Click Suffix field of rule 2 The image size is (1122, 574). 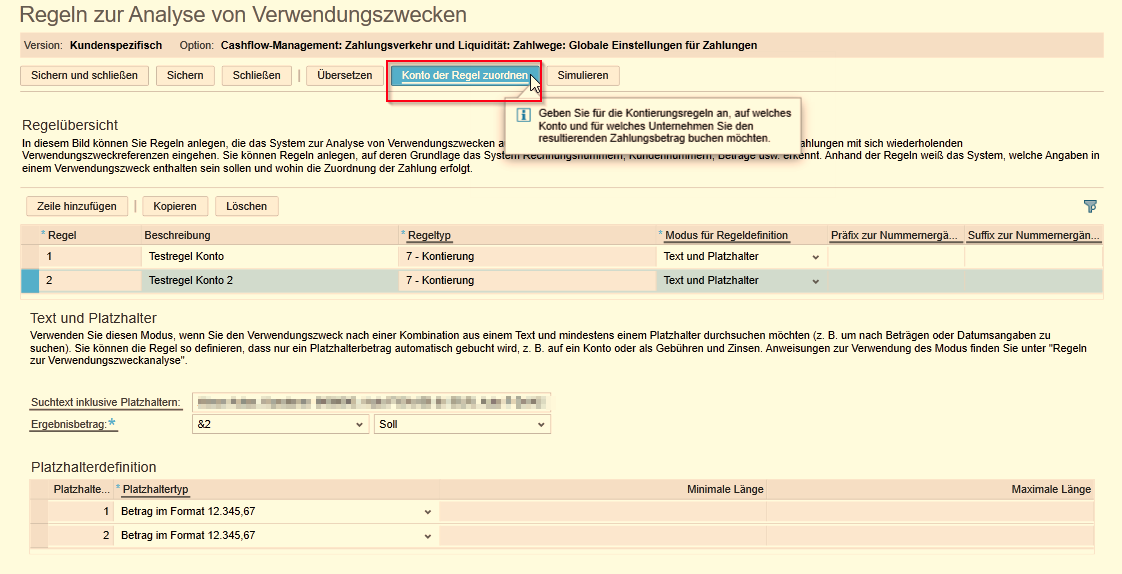1033,281
